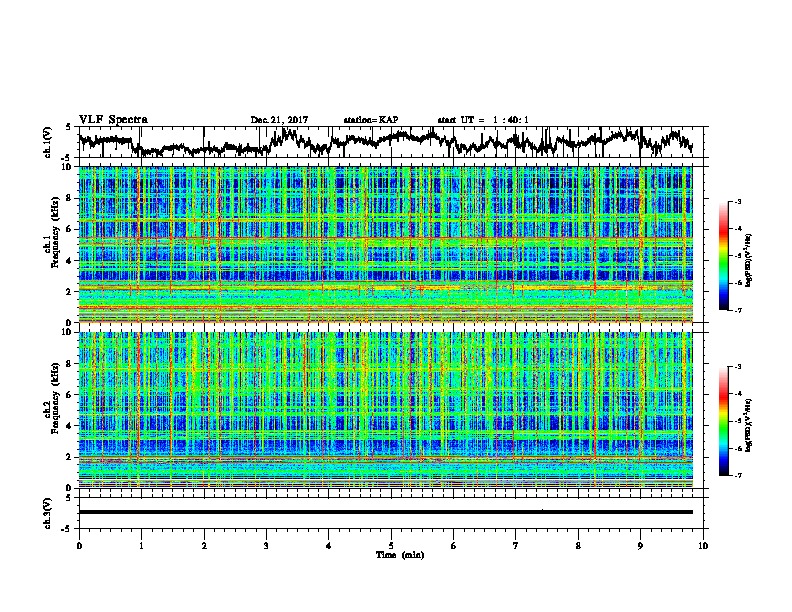The width and height of the screenshot is (792, 612).
Task: Click time axis tick label '0'
Action: pyautogui.click(x=79, y=546)
